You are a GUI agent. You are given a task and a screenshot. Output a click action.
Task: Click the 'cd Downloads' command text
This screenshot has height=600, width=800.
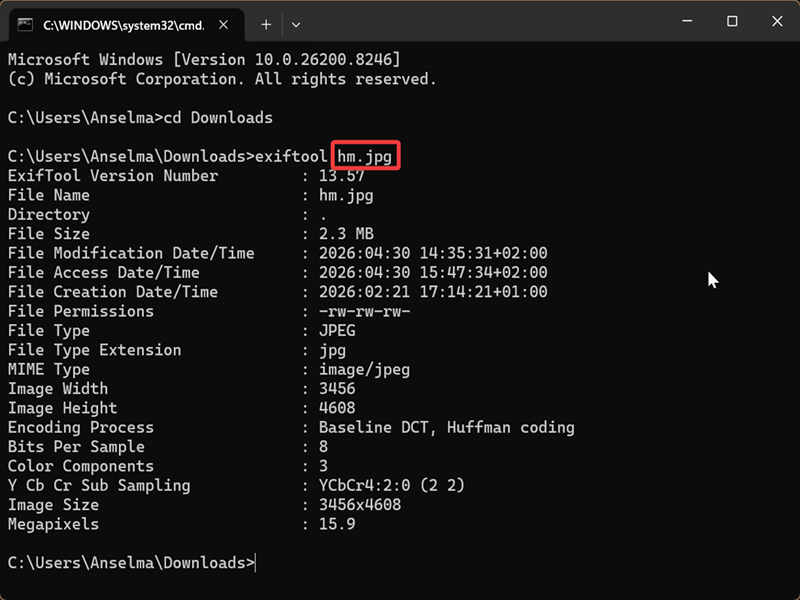click(x=218, y=118)
